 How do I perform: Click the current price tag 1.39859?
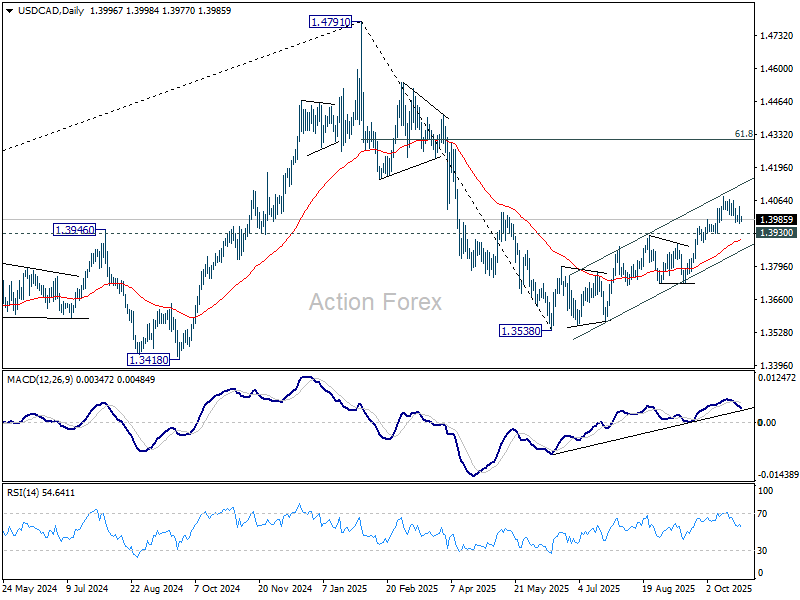point(777,219)
